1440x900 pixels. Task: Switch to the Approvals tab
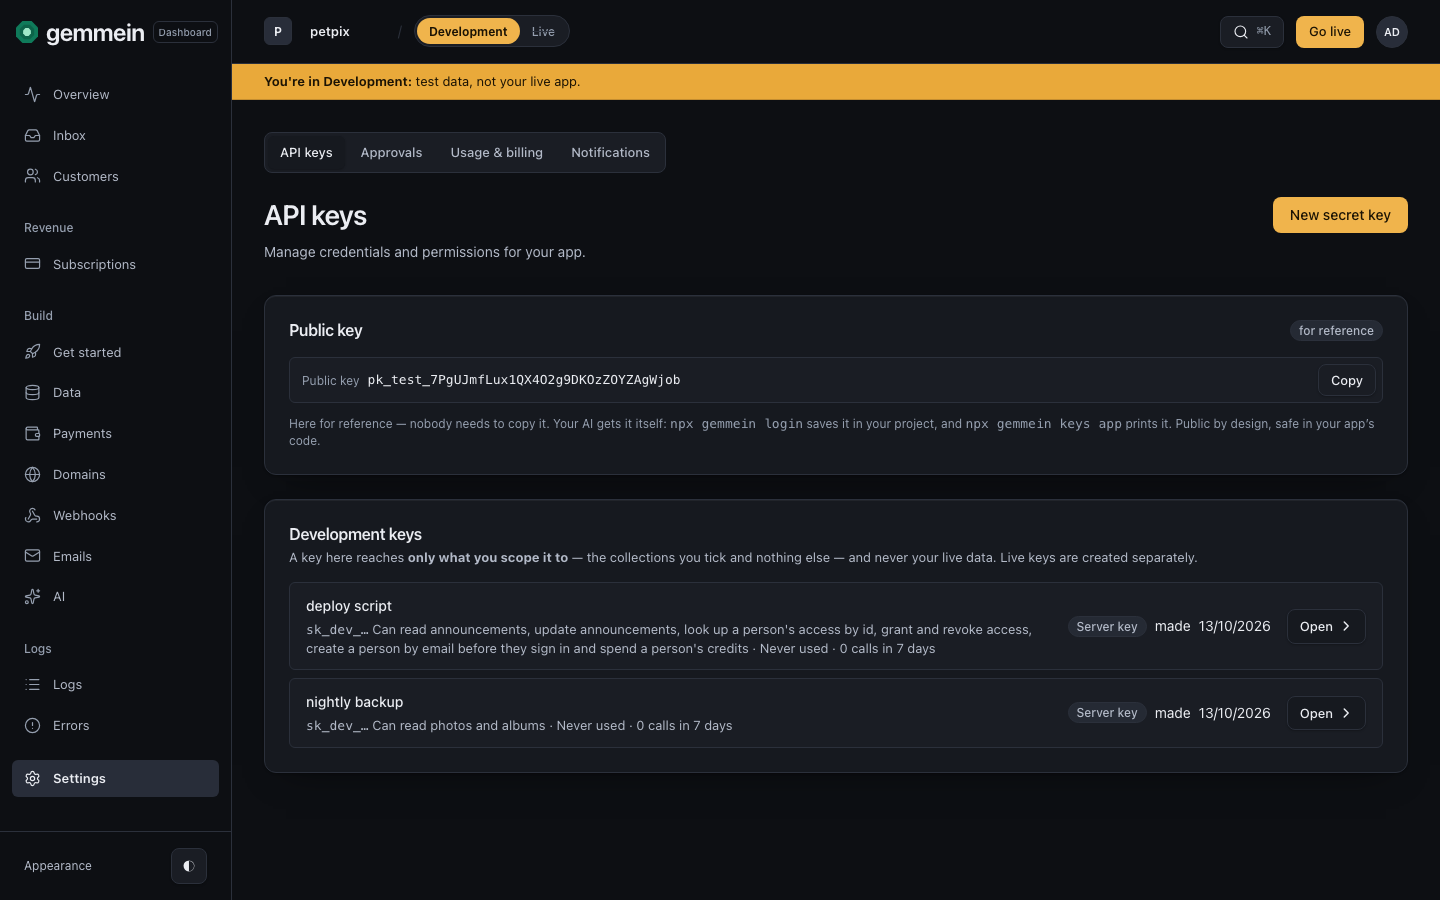(x=391, y=153)
